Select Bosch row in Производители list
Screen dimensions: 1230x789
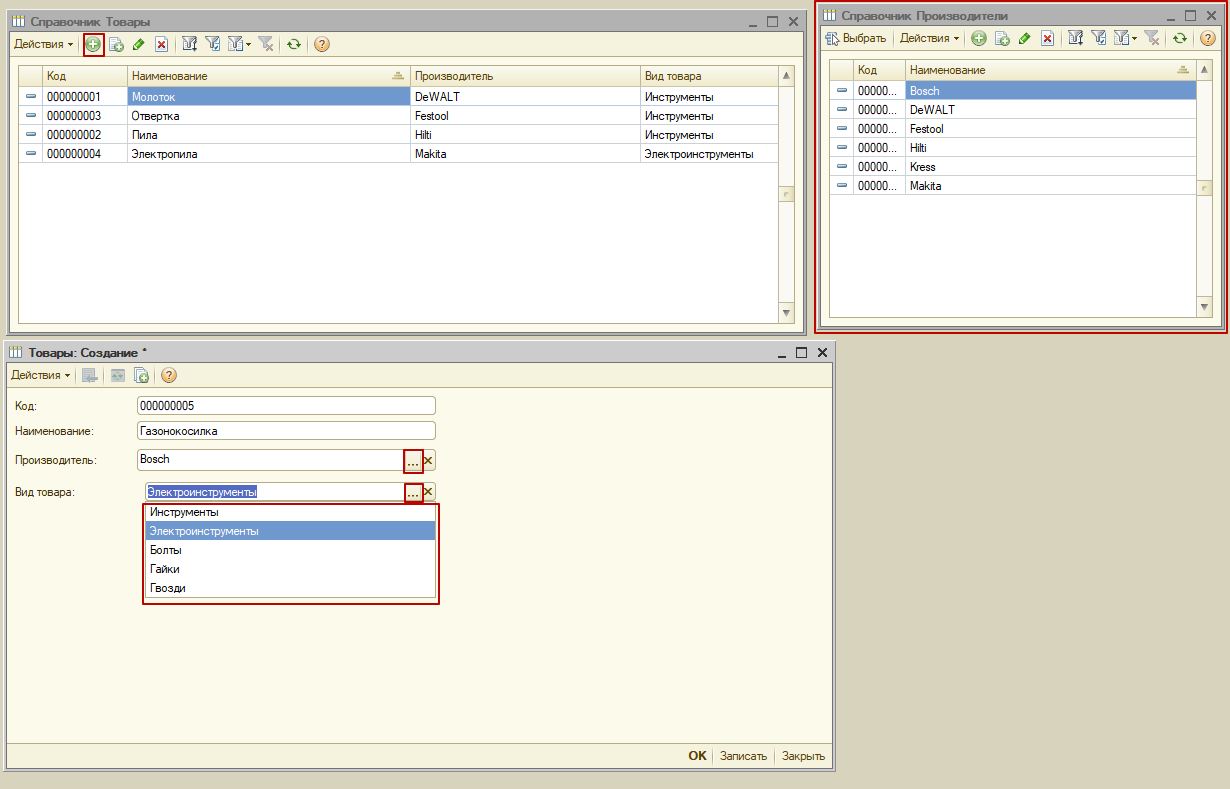coord(1013,91)
